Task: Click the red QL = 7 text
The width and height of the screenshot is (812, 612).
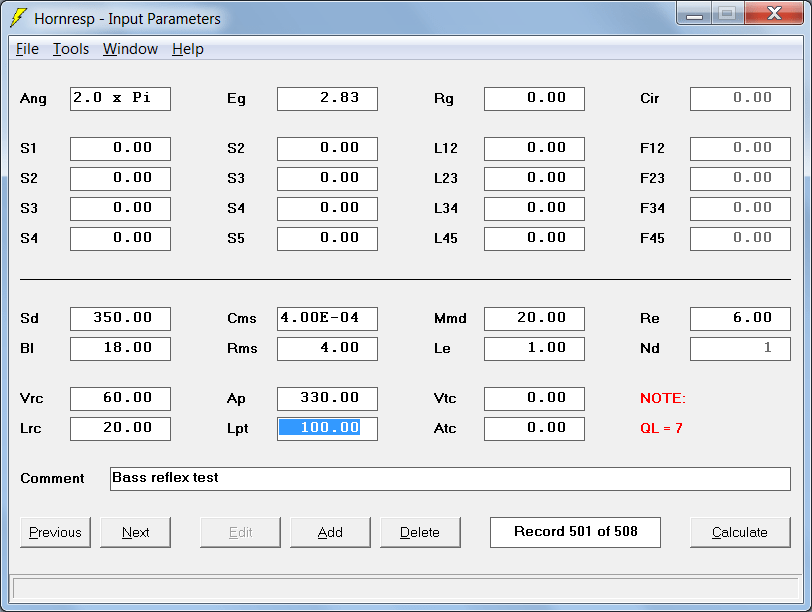Action: tap(661, 428)
